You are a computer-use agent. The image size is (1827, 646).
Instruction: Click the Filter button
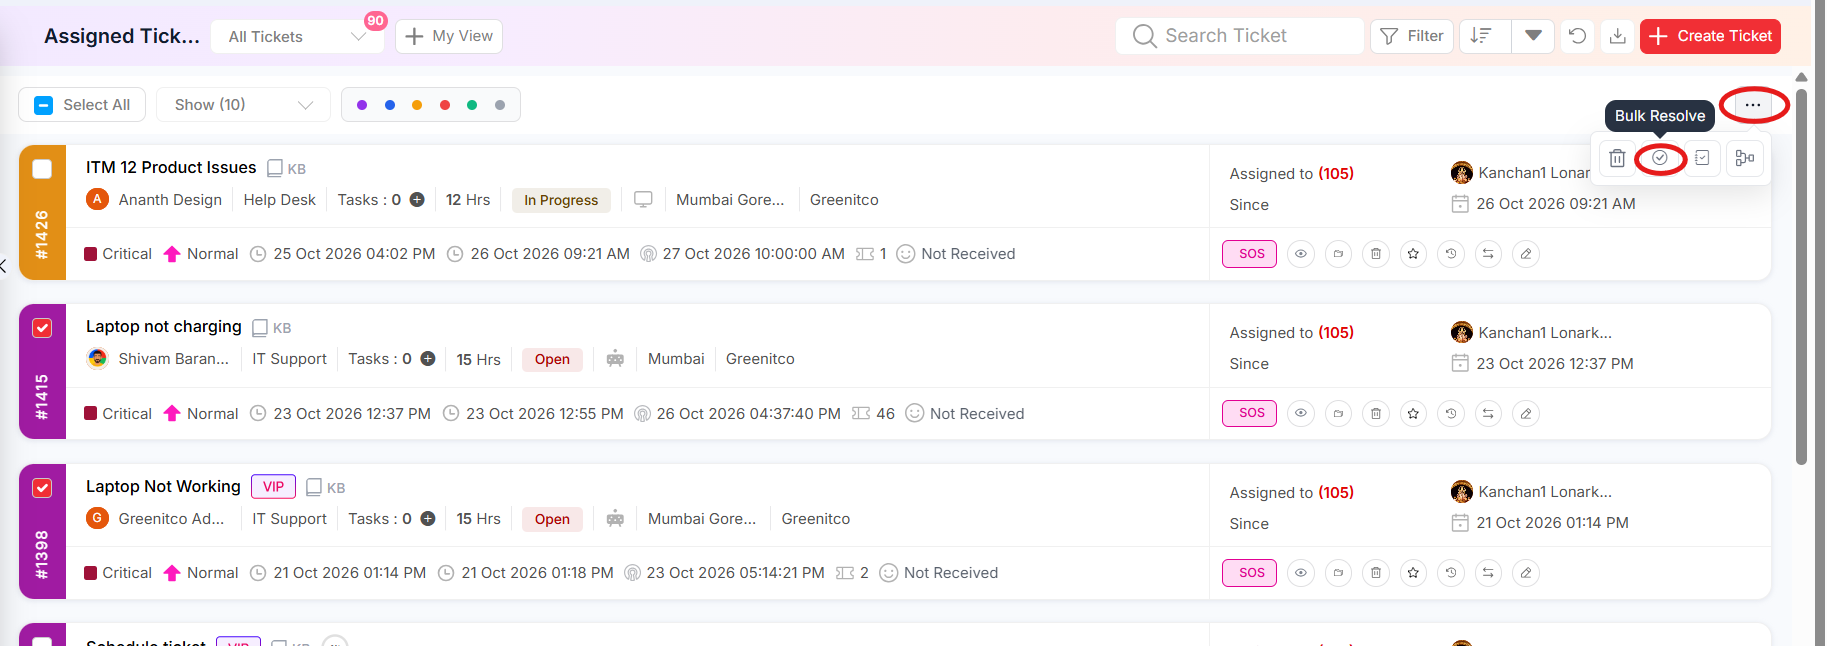1412,36
